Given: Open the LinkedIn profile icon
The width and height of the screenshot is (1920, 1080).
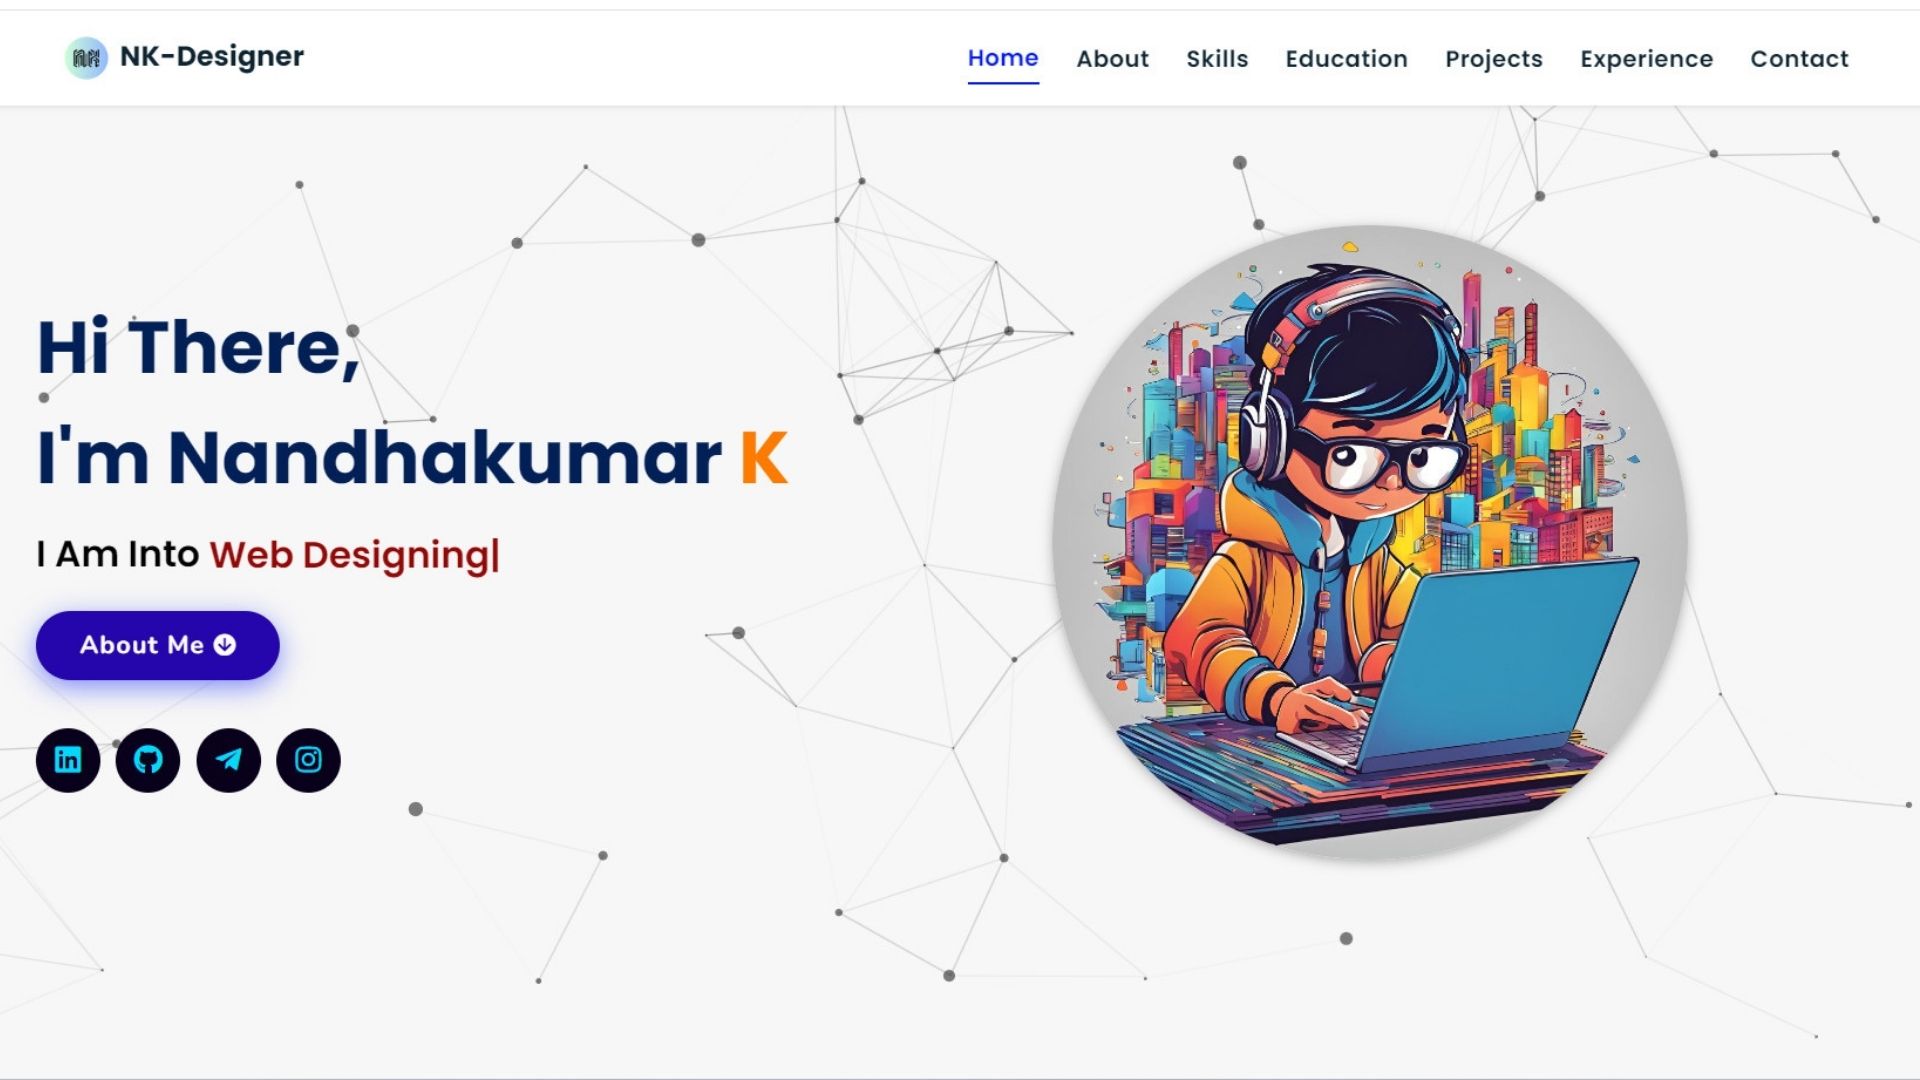Looking at the screenshot, I should 68,760.
